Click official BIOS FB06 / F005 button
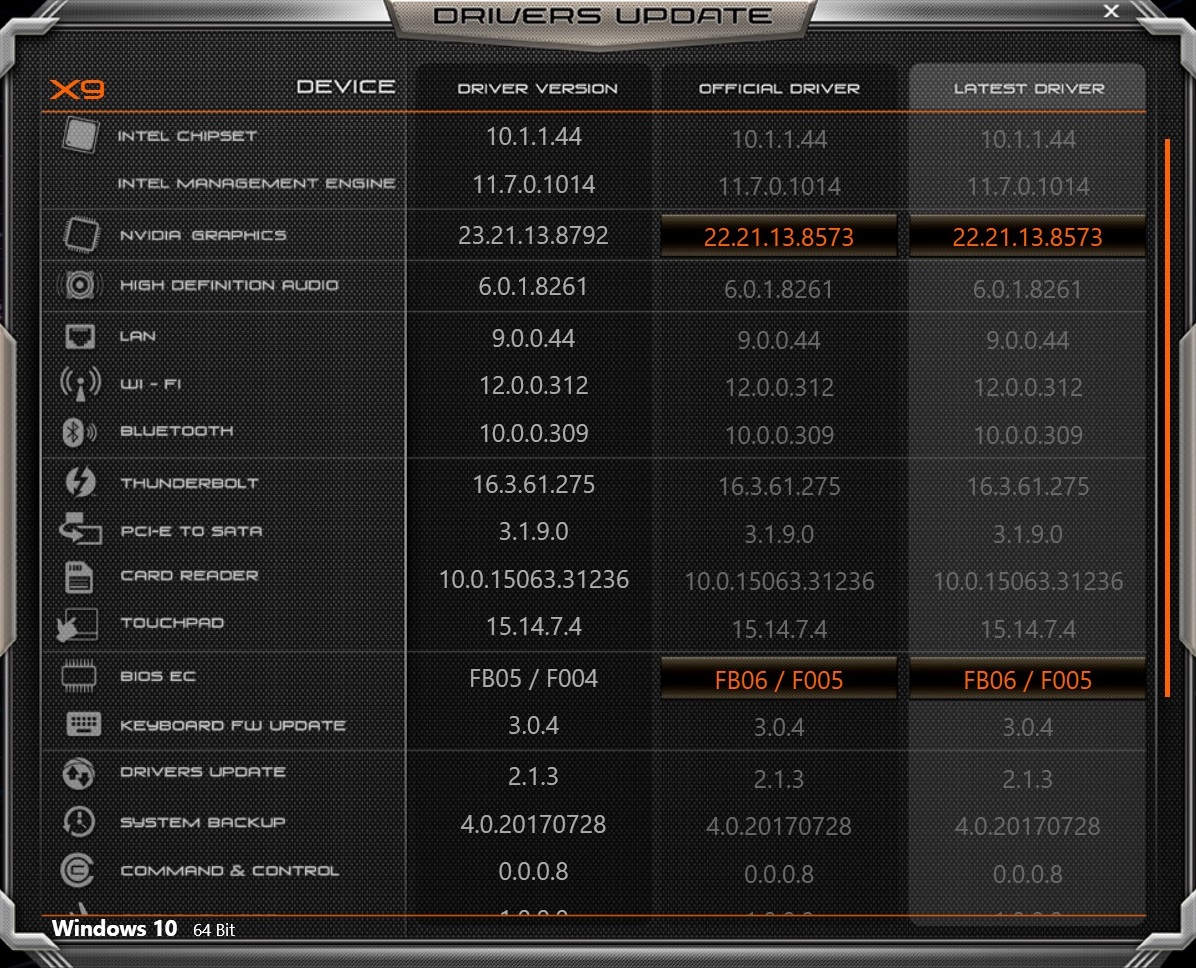Screen dimensions: 1196x968 [779, 680]
